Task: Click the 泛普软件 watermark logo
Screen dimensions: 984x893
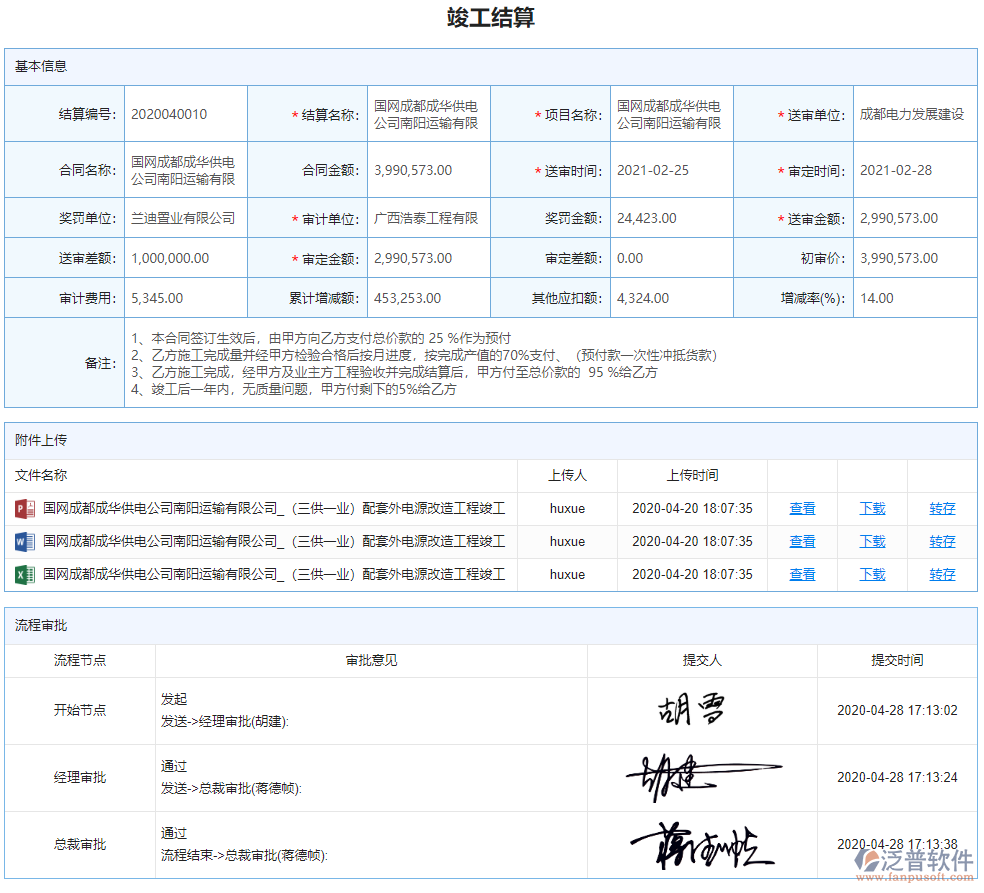Action: click(x=916, y=862)
